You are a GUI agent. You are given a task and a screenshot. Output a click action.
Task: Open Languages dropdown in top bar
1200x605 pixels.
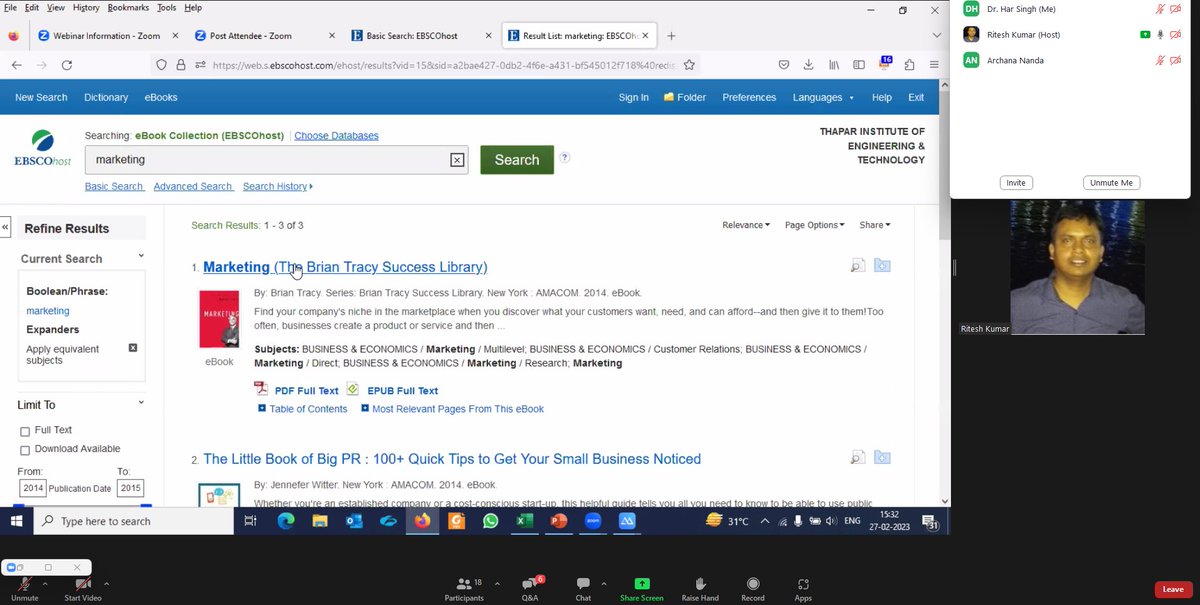click(x=824, y=98)
